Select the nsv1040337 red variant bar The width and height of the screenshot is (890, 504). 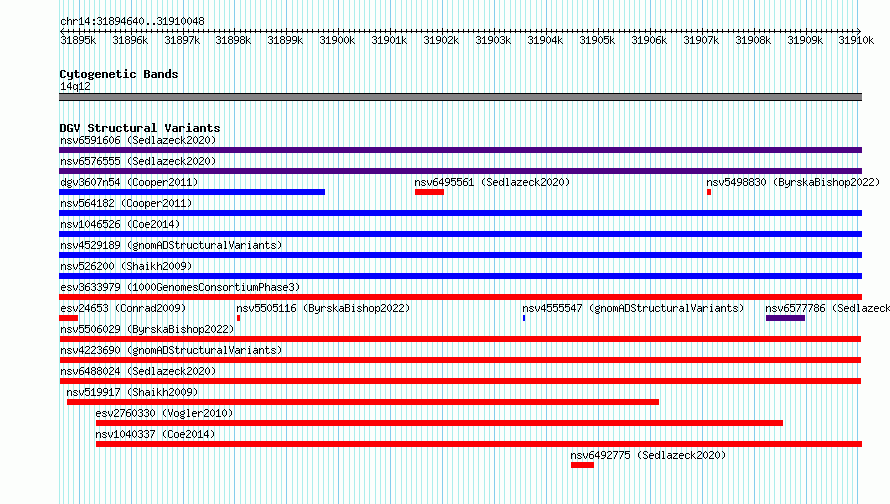[479, 444]
